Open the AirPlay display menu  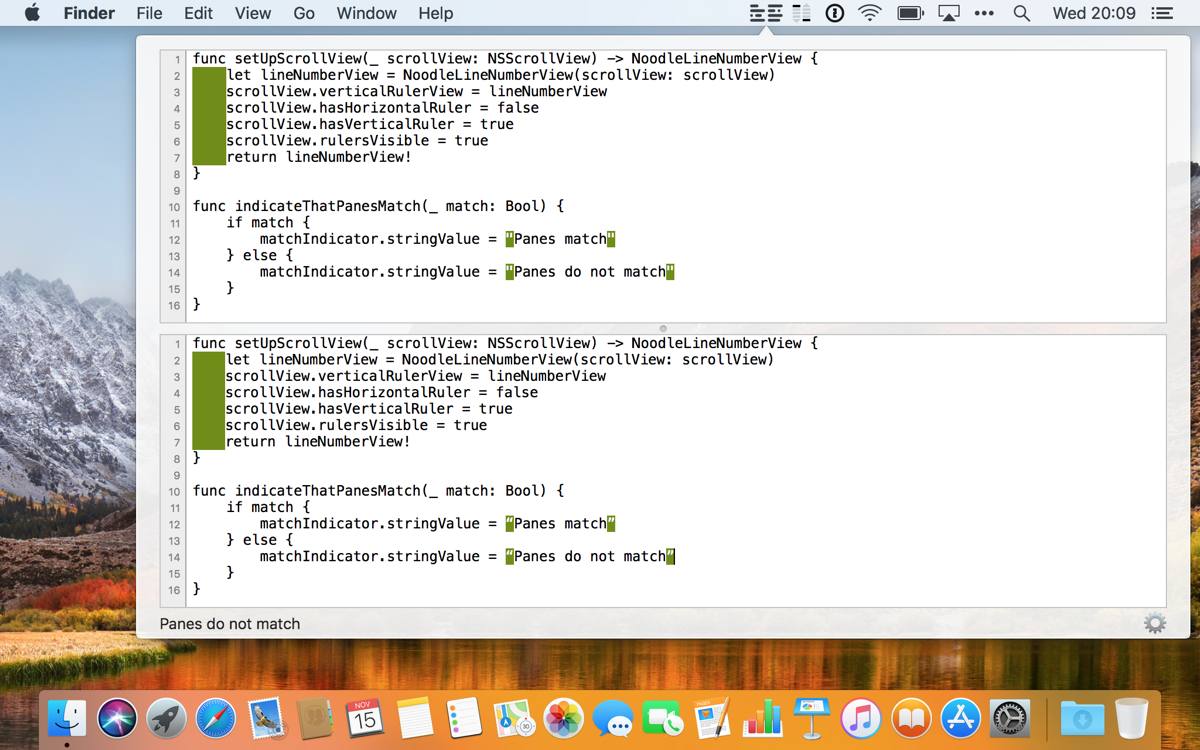pyautogui.click(x=948, y=13)
